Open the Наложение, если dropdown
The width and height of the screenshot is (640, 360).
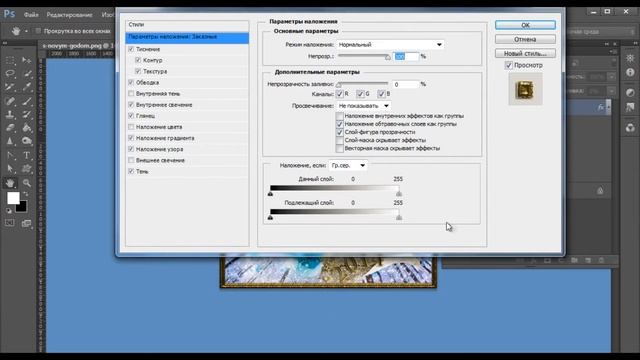[x=348, y=165]
